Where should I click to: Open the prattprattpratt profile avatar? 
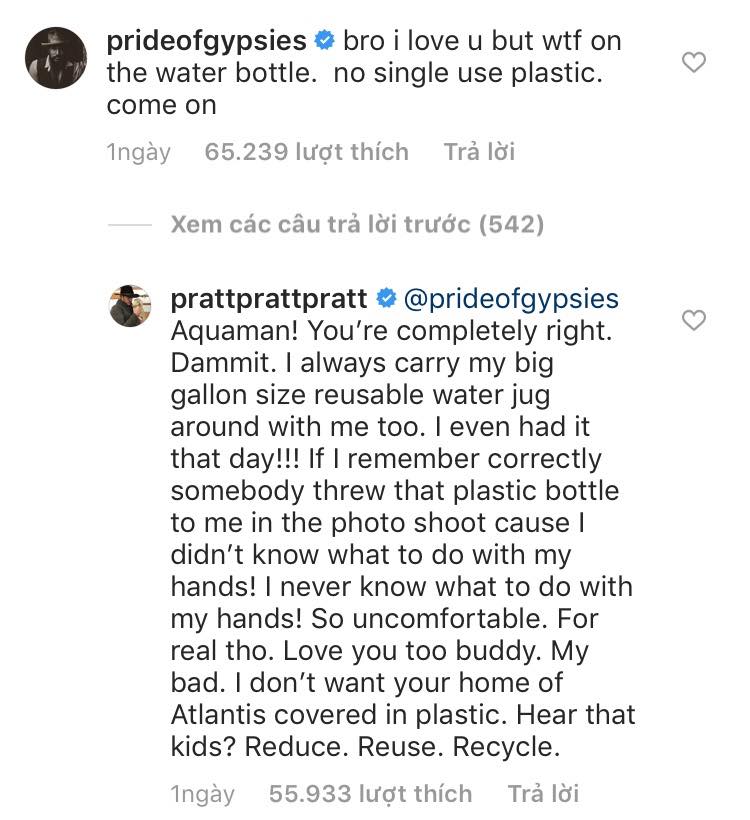(129, 305)
